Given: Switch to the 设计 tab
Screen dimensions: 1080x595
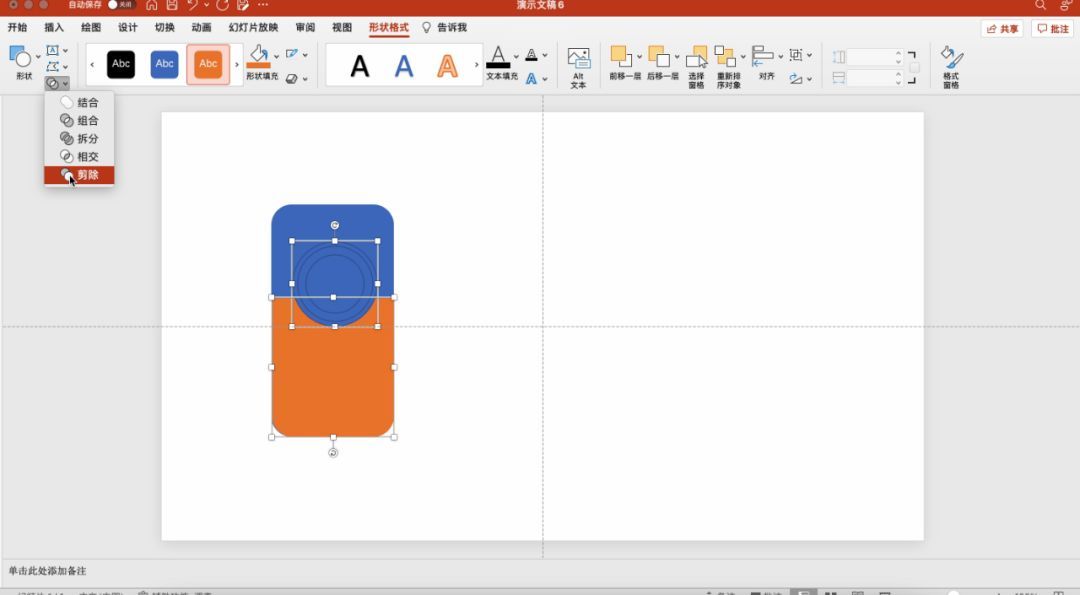Looking at the screenshot, I should [x=127, y=28].
